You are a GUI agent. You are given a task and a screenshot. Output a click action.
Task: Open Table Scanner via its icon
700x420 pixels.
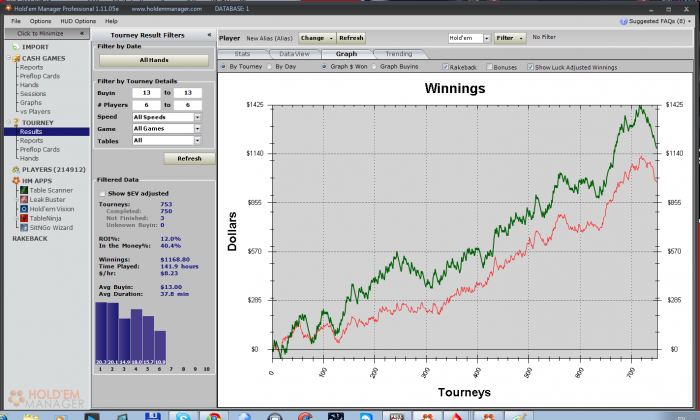coord(24,190)
